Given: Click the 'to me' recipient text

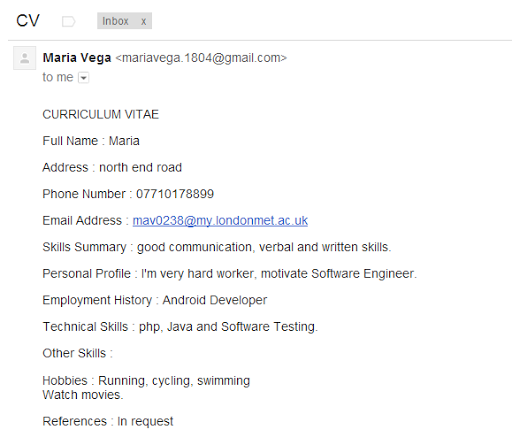Looking at the screenshot, I should pyautogui.click(x=58, y=77).
